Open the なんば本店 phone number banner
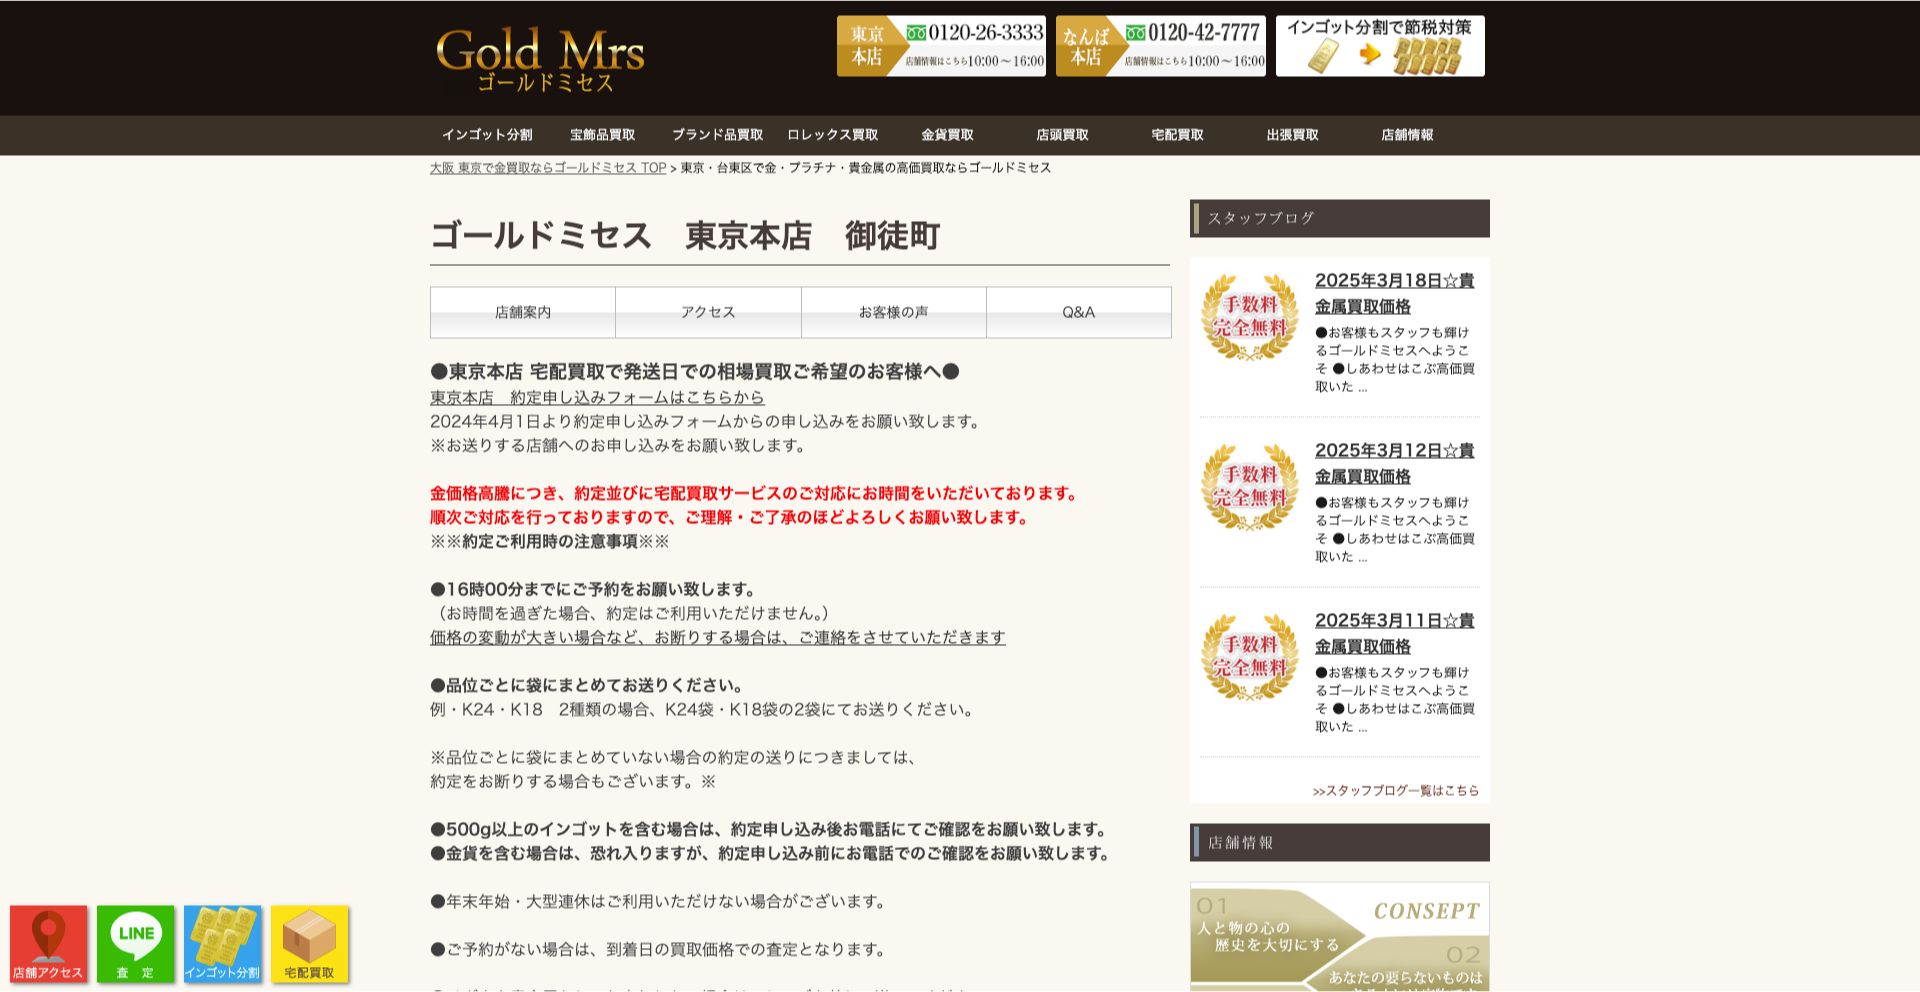This screenshot has width=1920, height=992. pos(1161,46)
